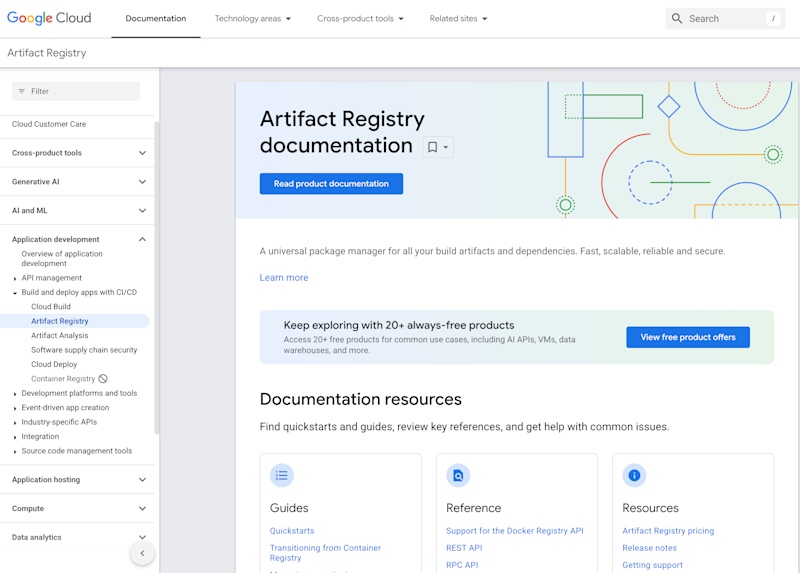Expand the API management tree item
The image size is (800, 573).
[15, 279]
